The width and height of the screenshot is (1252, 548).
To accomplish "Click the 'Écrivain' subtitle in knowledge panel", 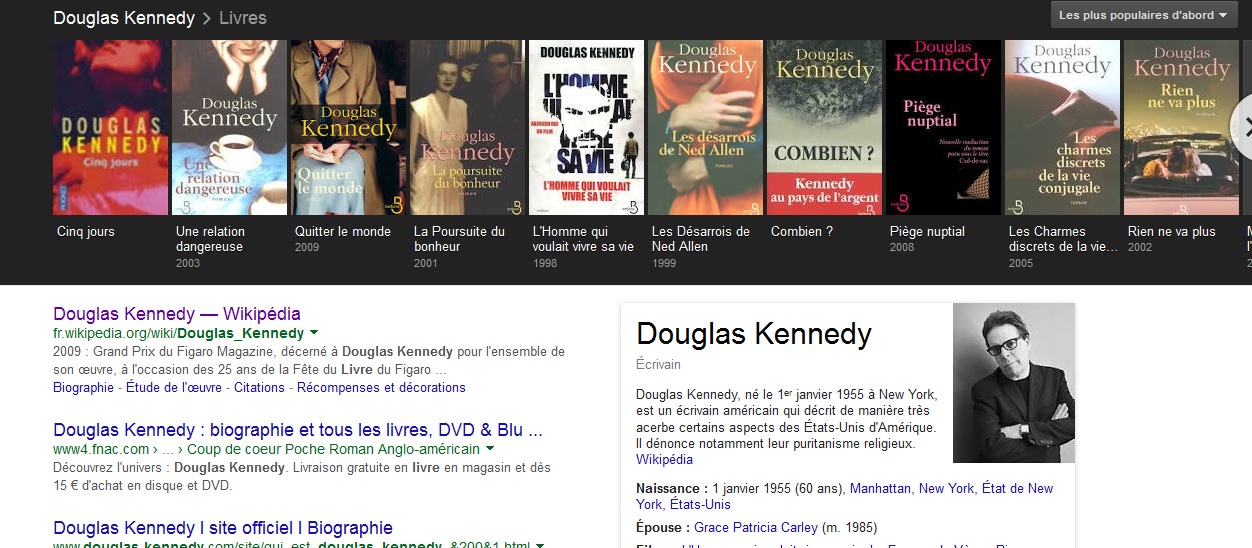I will pos(658,365).
